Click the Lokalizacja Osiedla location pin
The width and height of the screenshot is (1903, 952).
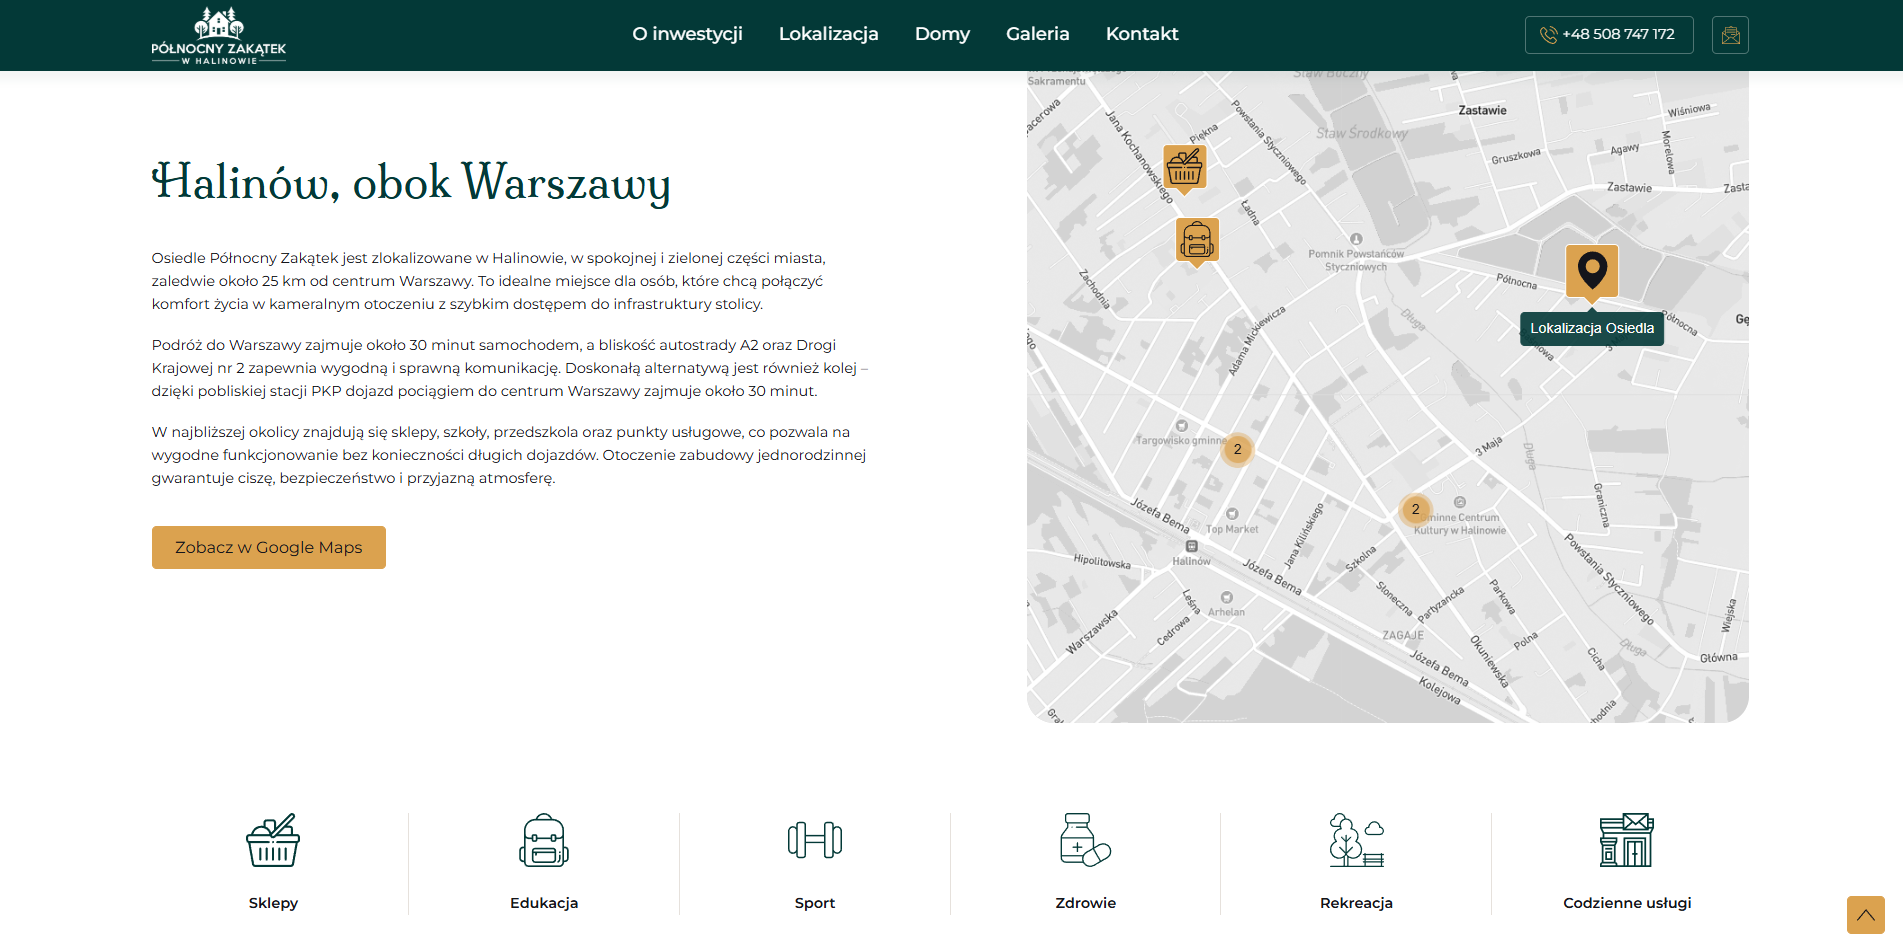pos(1592,273)
